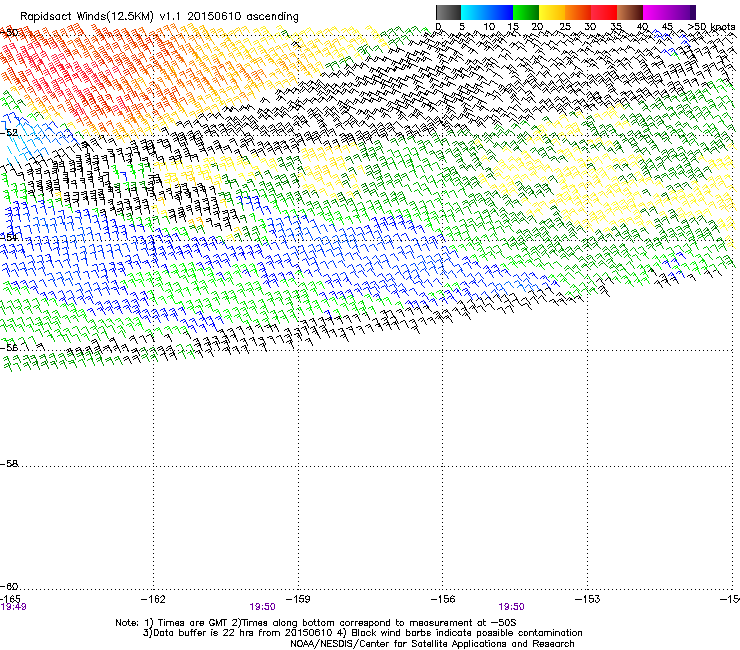Select the -54 latitude axis label

point(8,237)
